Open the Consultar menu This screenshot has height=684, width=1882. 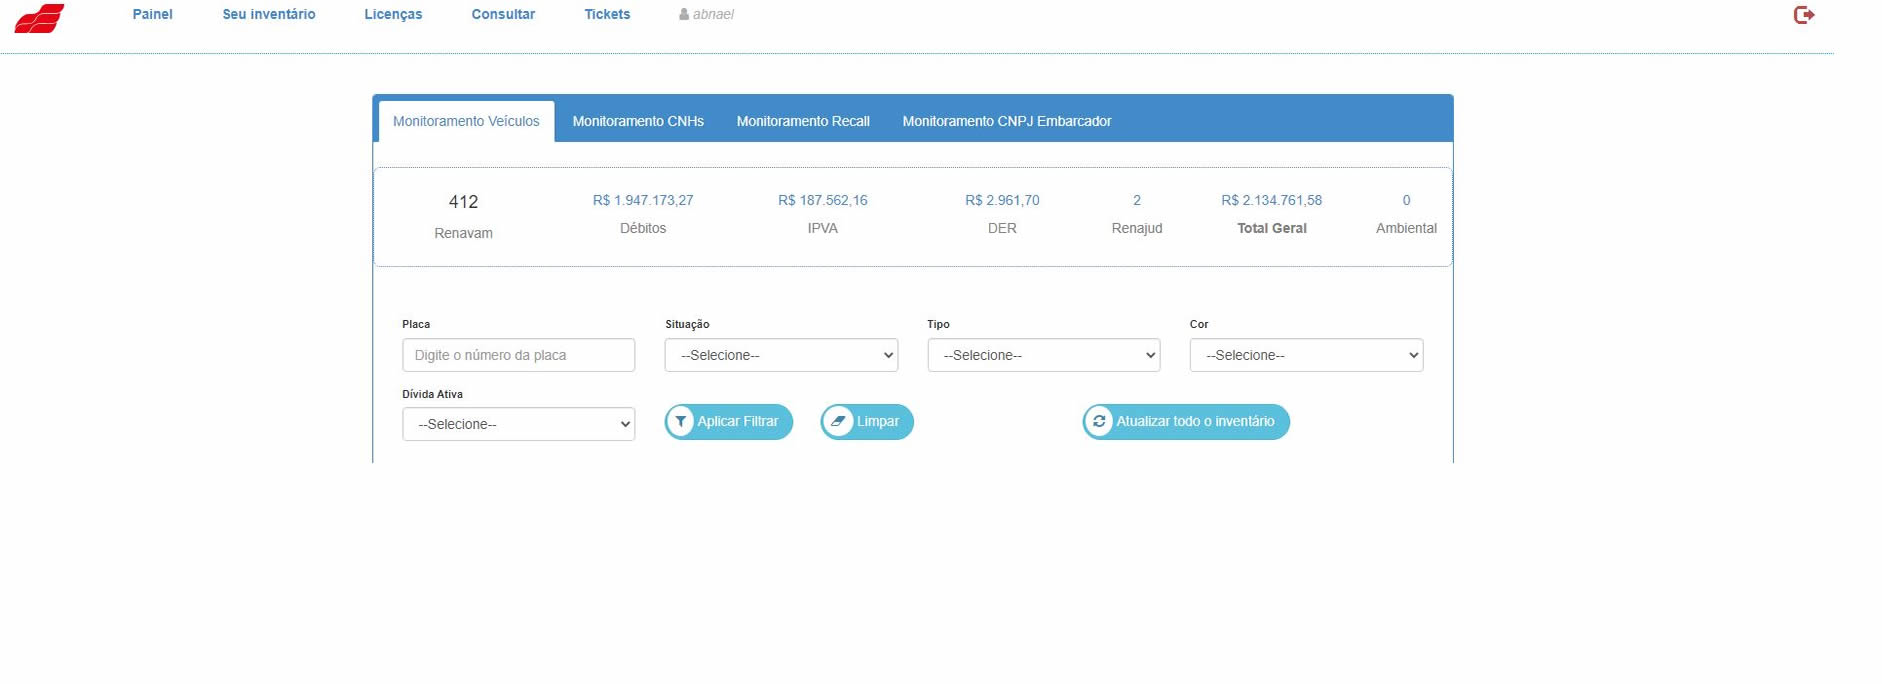point(503,14)
